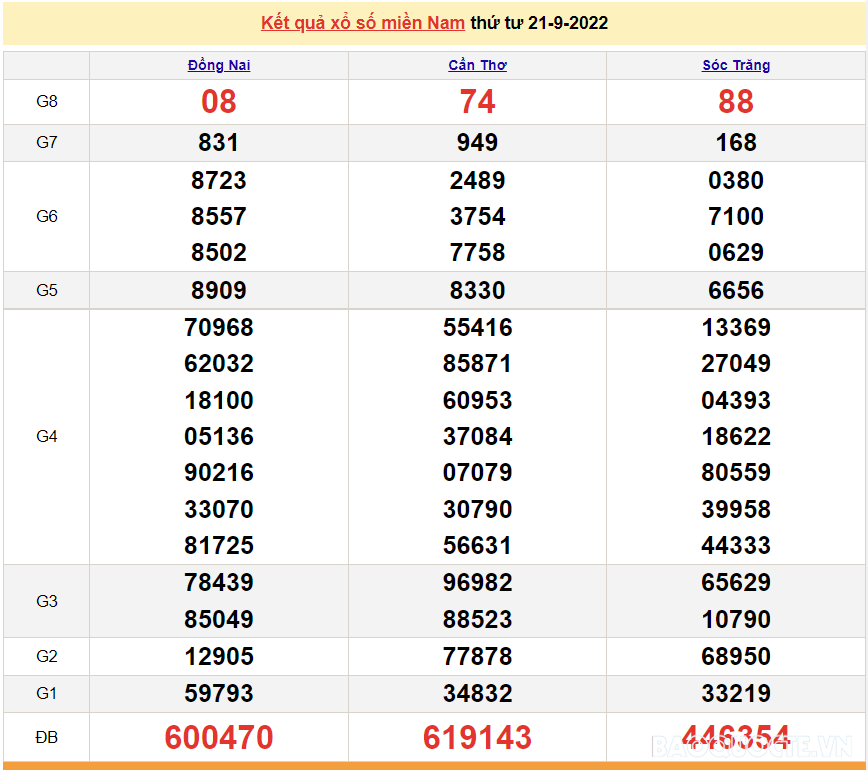This screenshot has width=868, height=770.
Task: Click the G4 result 05136
Action: [219, 437]
